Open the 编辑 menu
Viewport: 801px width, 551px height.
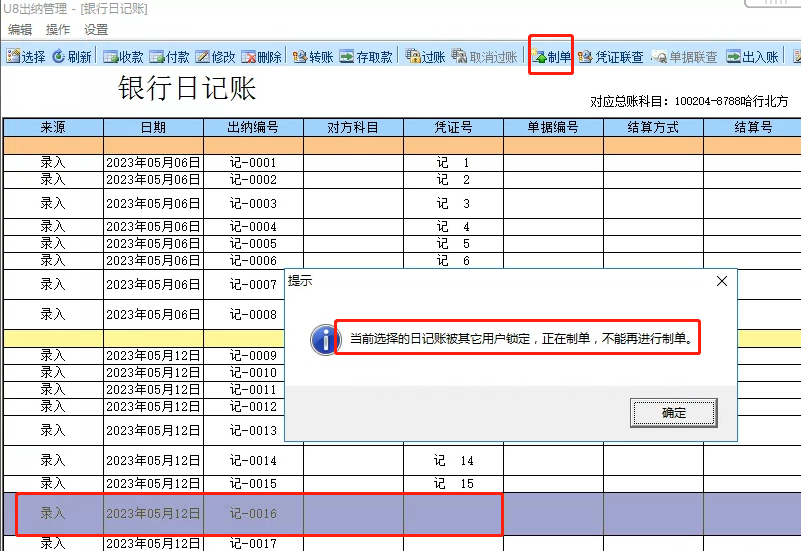(x=20, y=30)
